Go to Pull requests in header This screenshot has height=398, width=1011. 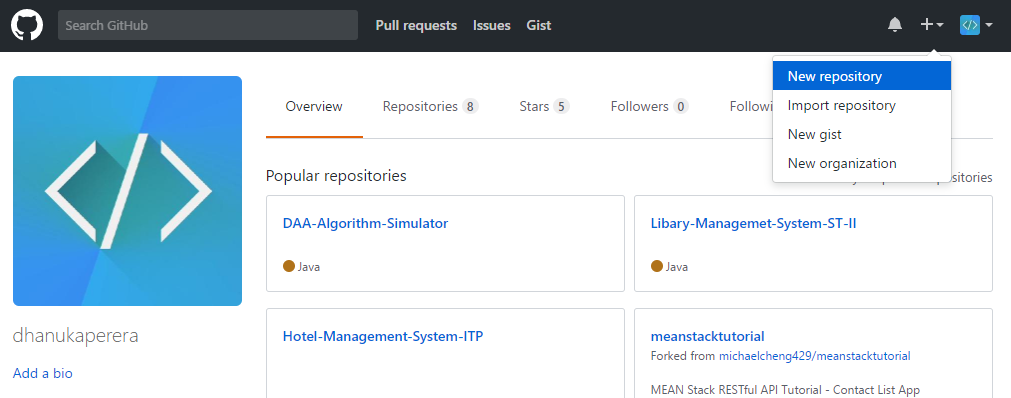pyautogui.click(x=416, y=25)
